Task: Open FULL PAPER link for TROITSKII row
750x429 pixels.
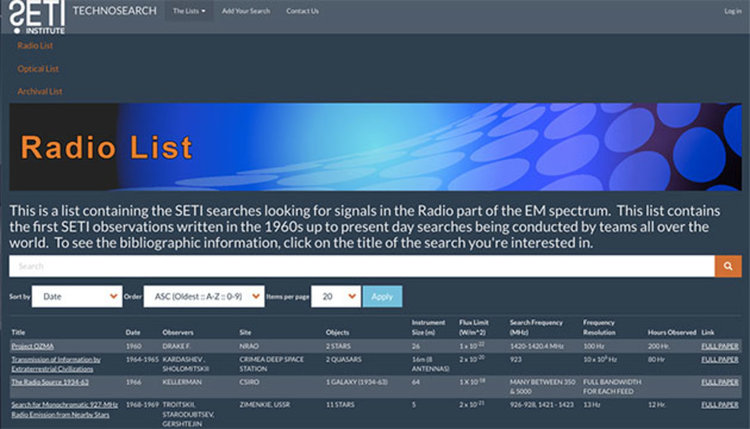Action: [720, 405]
